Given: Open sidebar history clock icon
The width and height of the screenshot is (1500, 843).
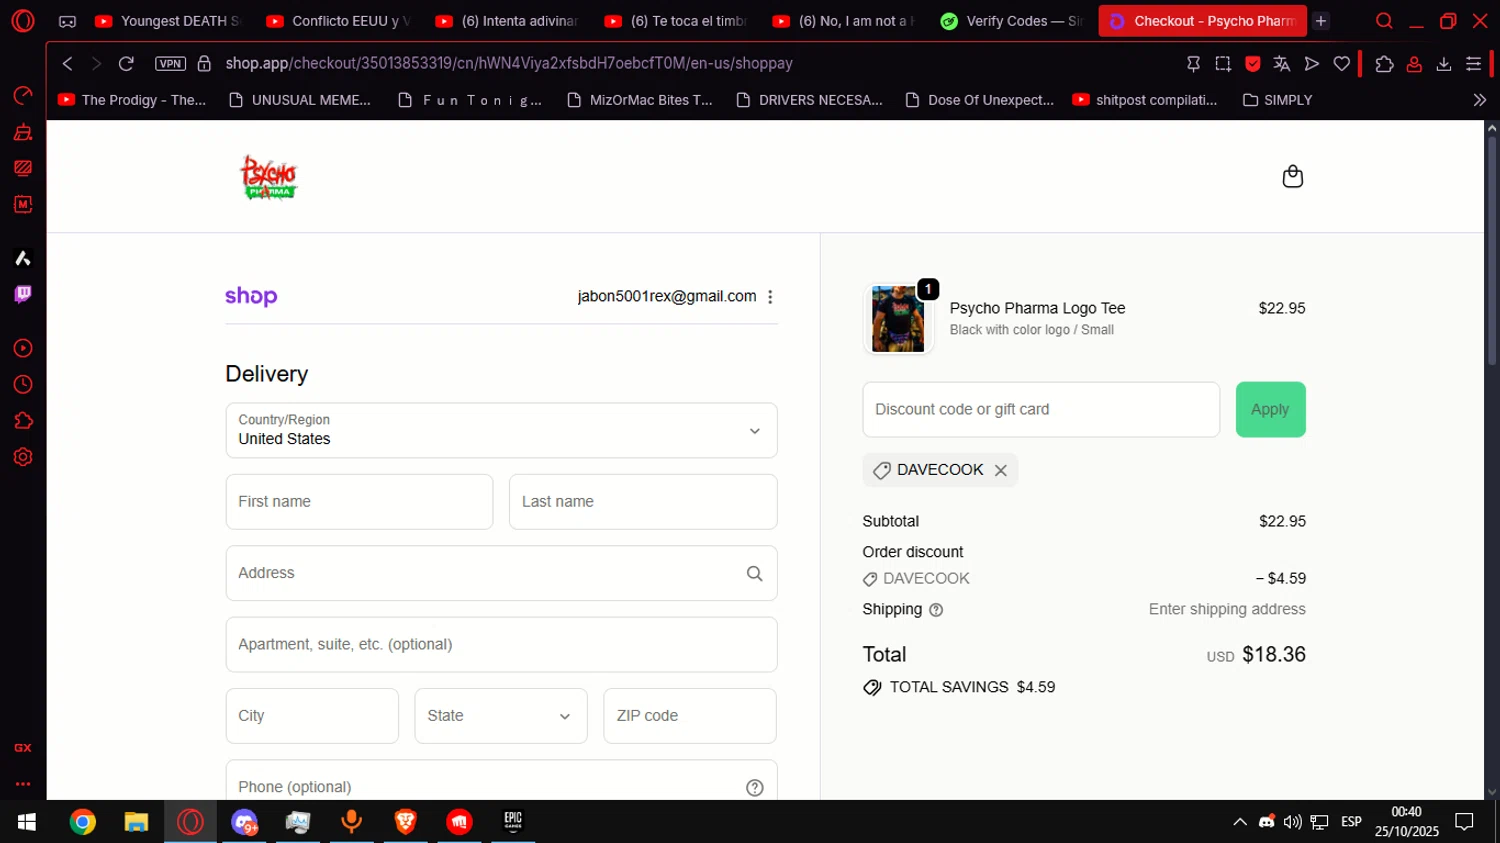Looking at the screenshot, I should [x=23, y=385].
